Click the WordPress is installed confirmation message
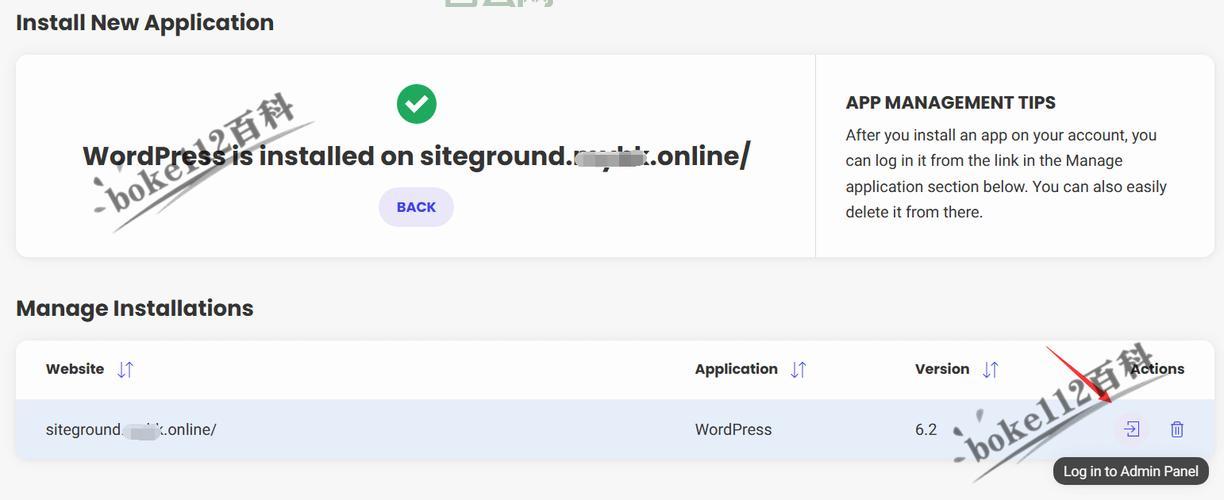Viewport: 1224px width, 500px height. (416, 156)
